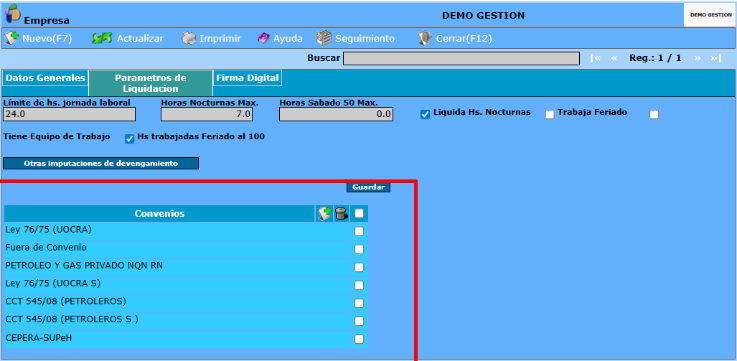This screenshot has width=737, height=361.
Task: Click the Ayuda label
Action: [288, 39]
